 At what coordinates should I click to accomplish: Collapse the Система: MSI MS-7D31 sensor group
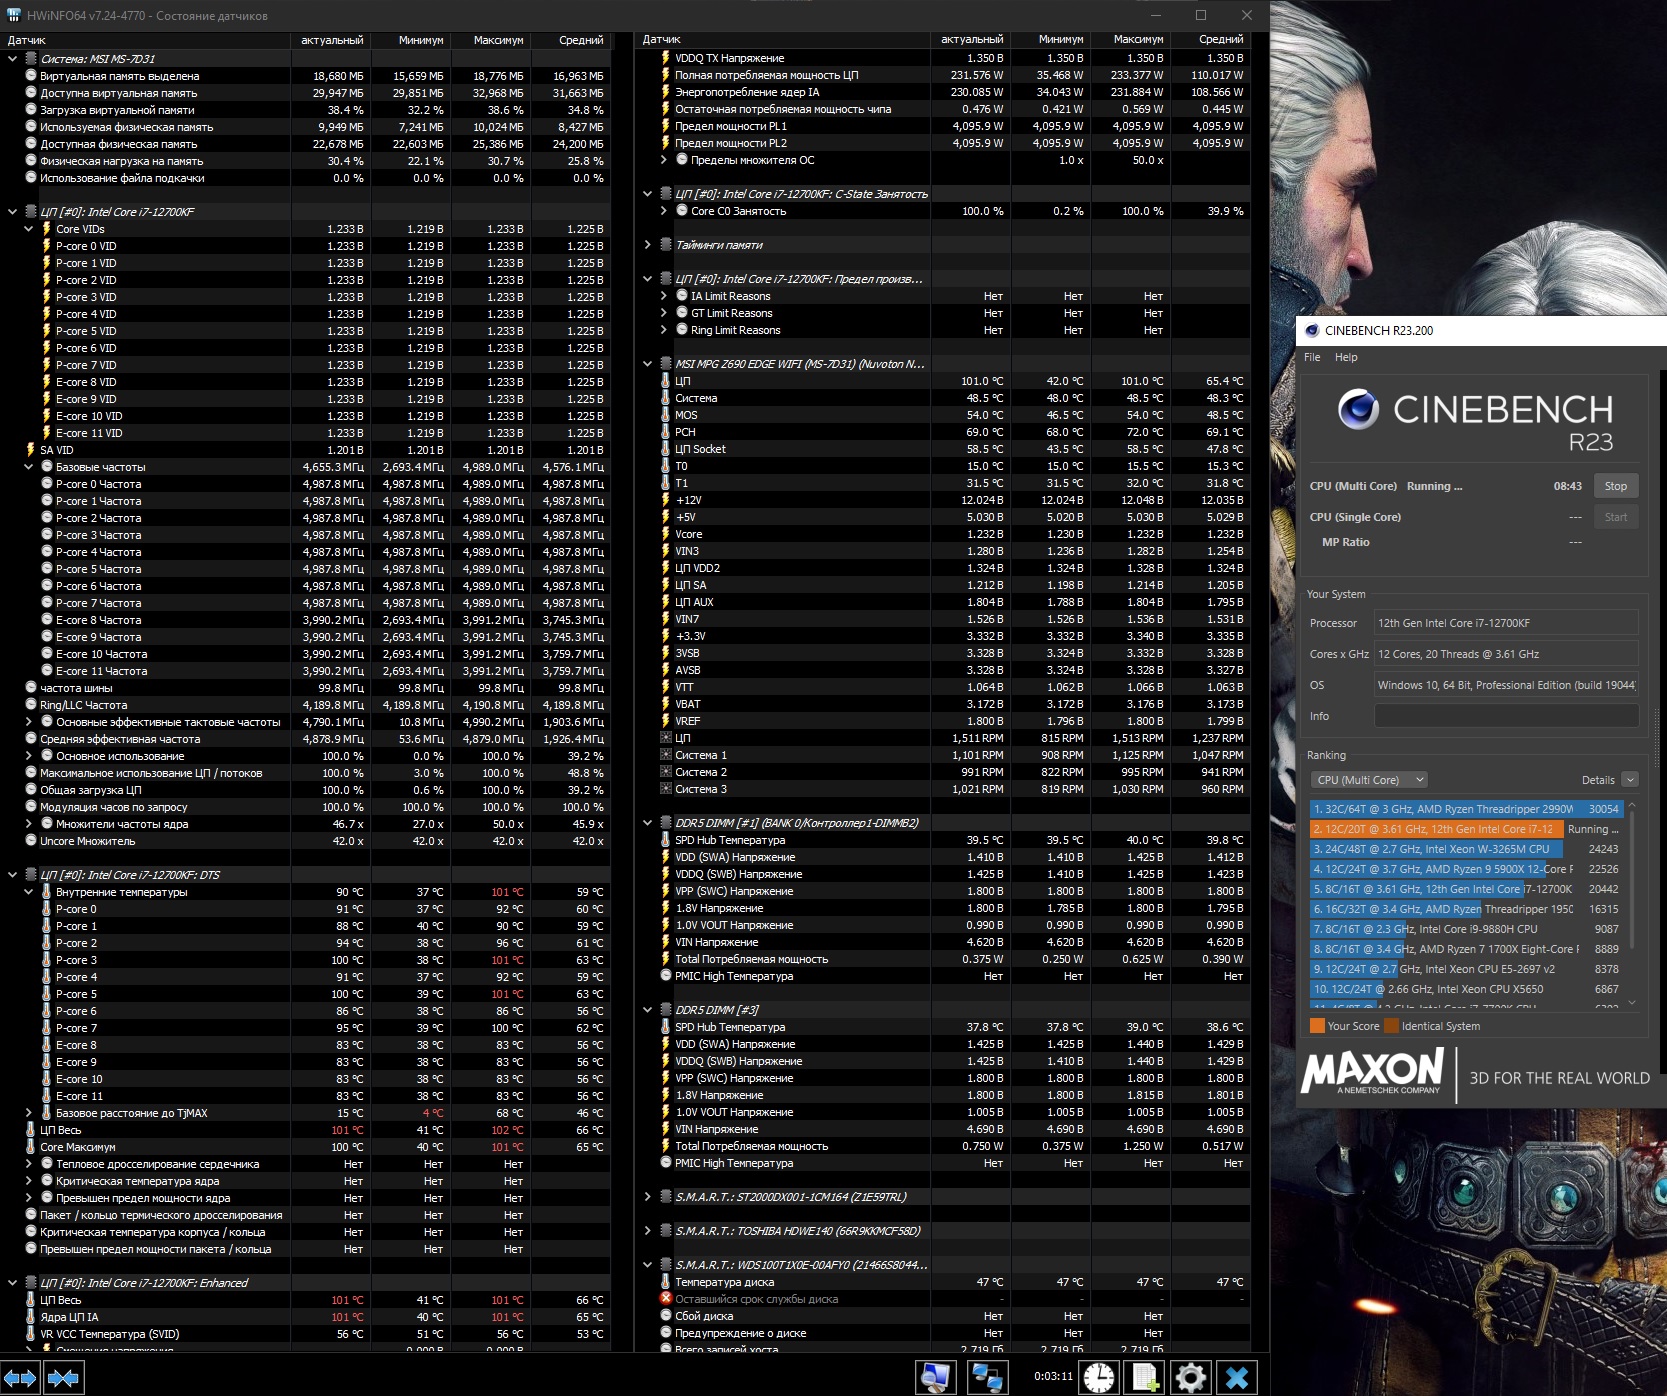click(x=13, y=59)
